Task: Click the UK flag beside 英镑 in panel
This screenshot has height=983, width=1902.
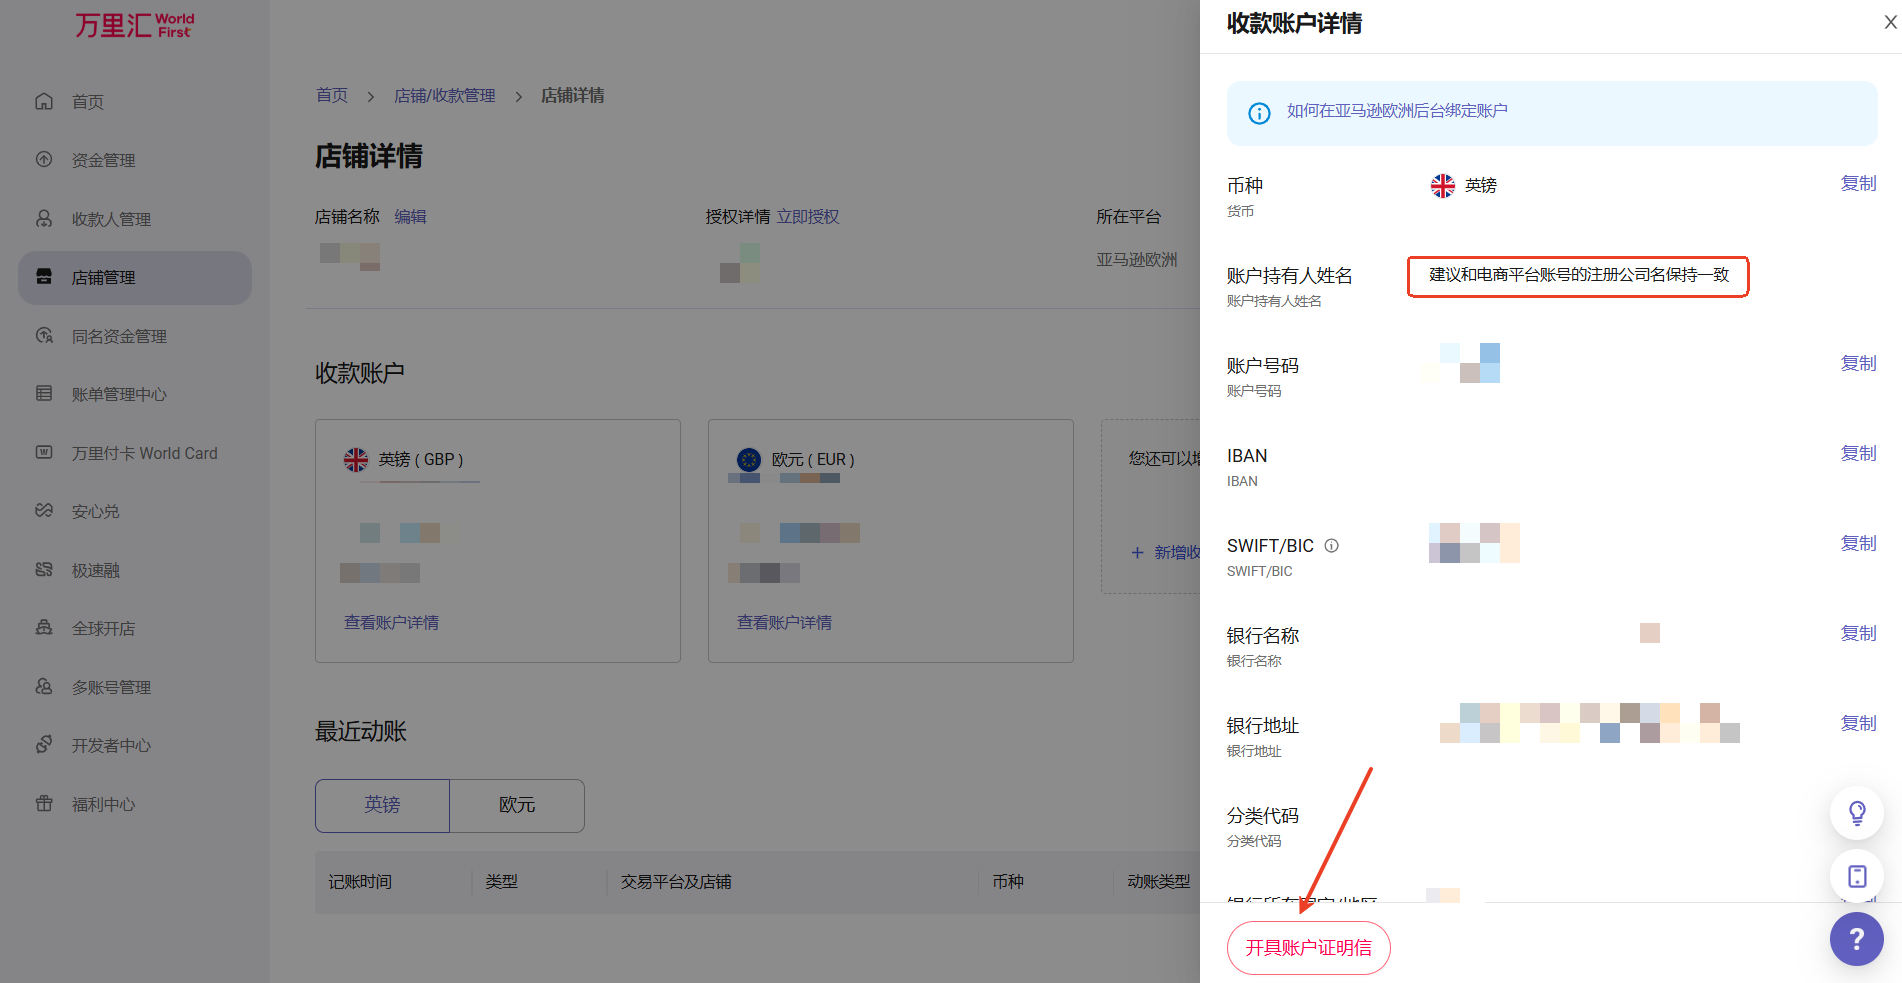Action: (1443, 185)
